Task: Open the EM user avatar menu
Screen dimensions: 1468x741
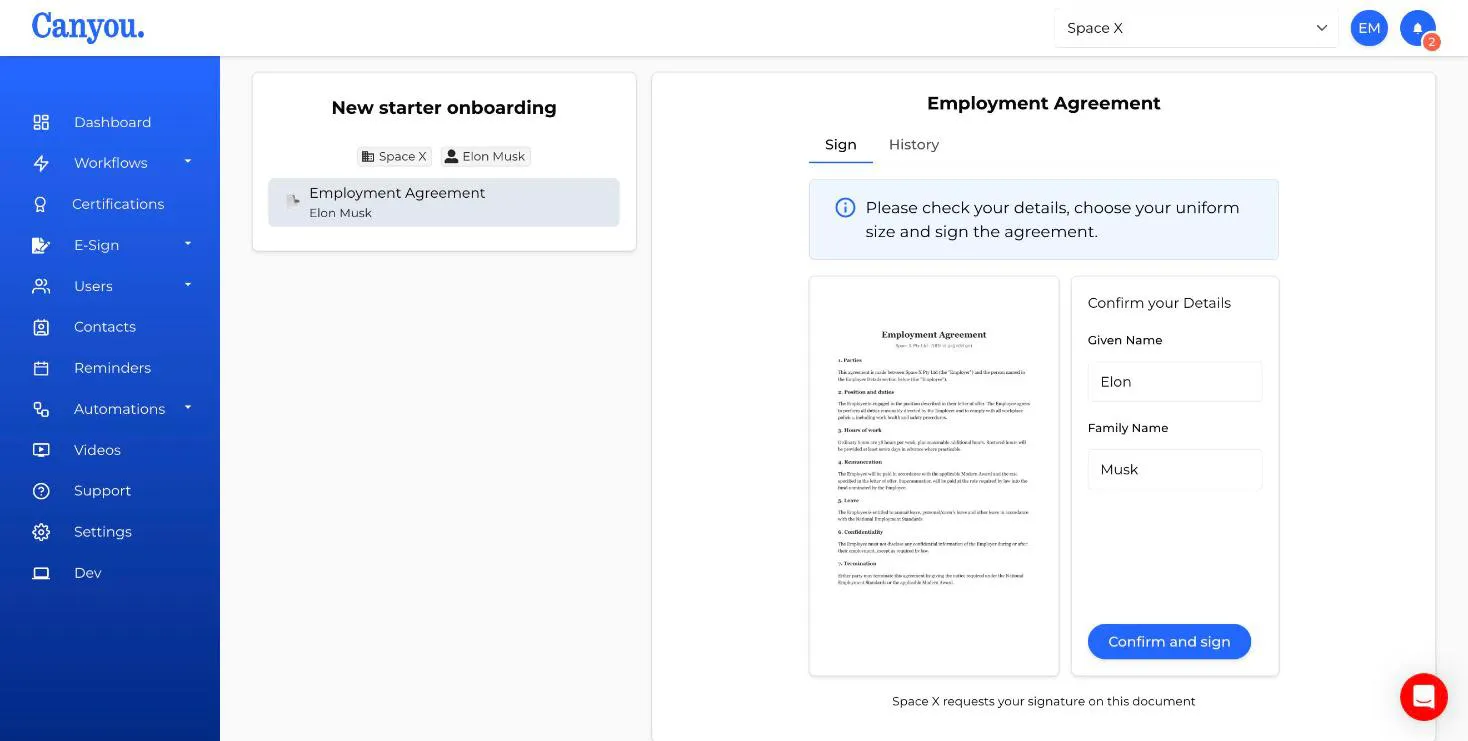Action: 1369,28
